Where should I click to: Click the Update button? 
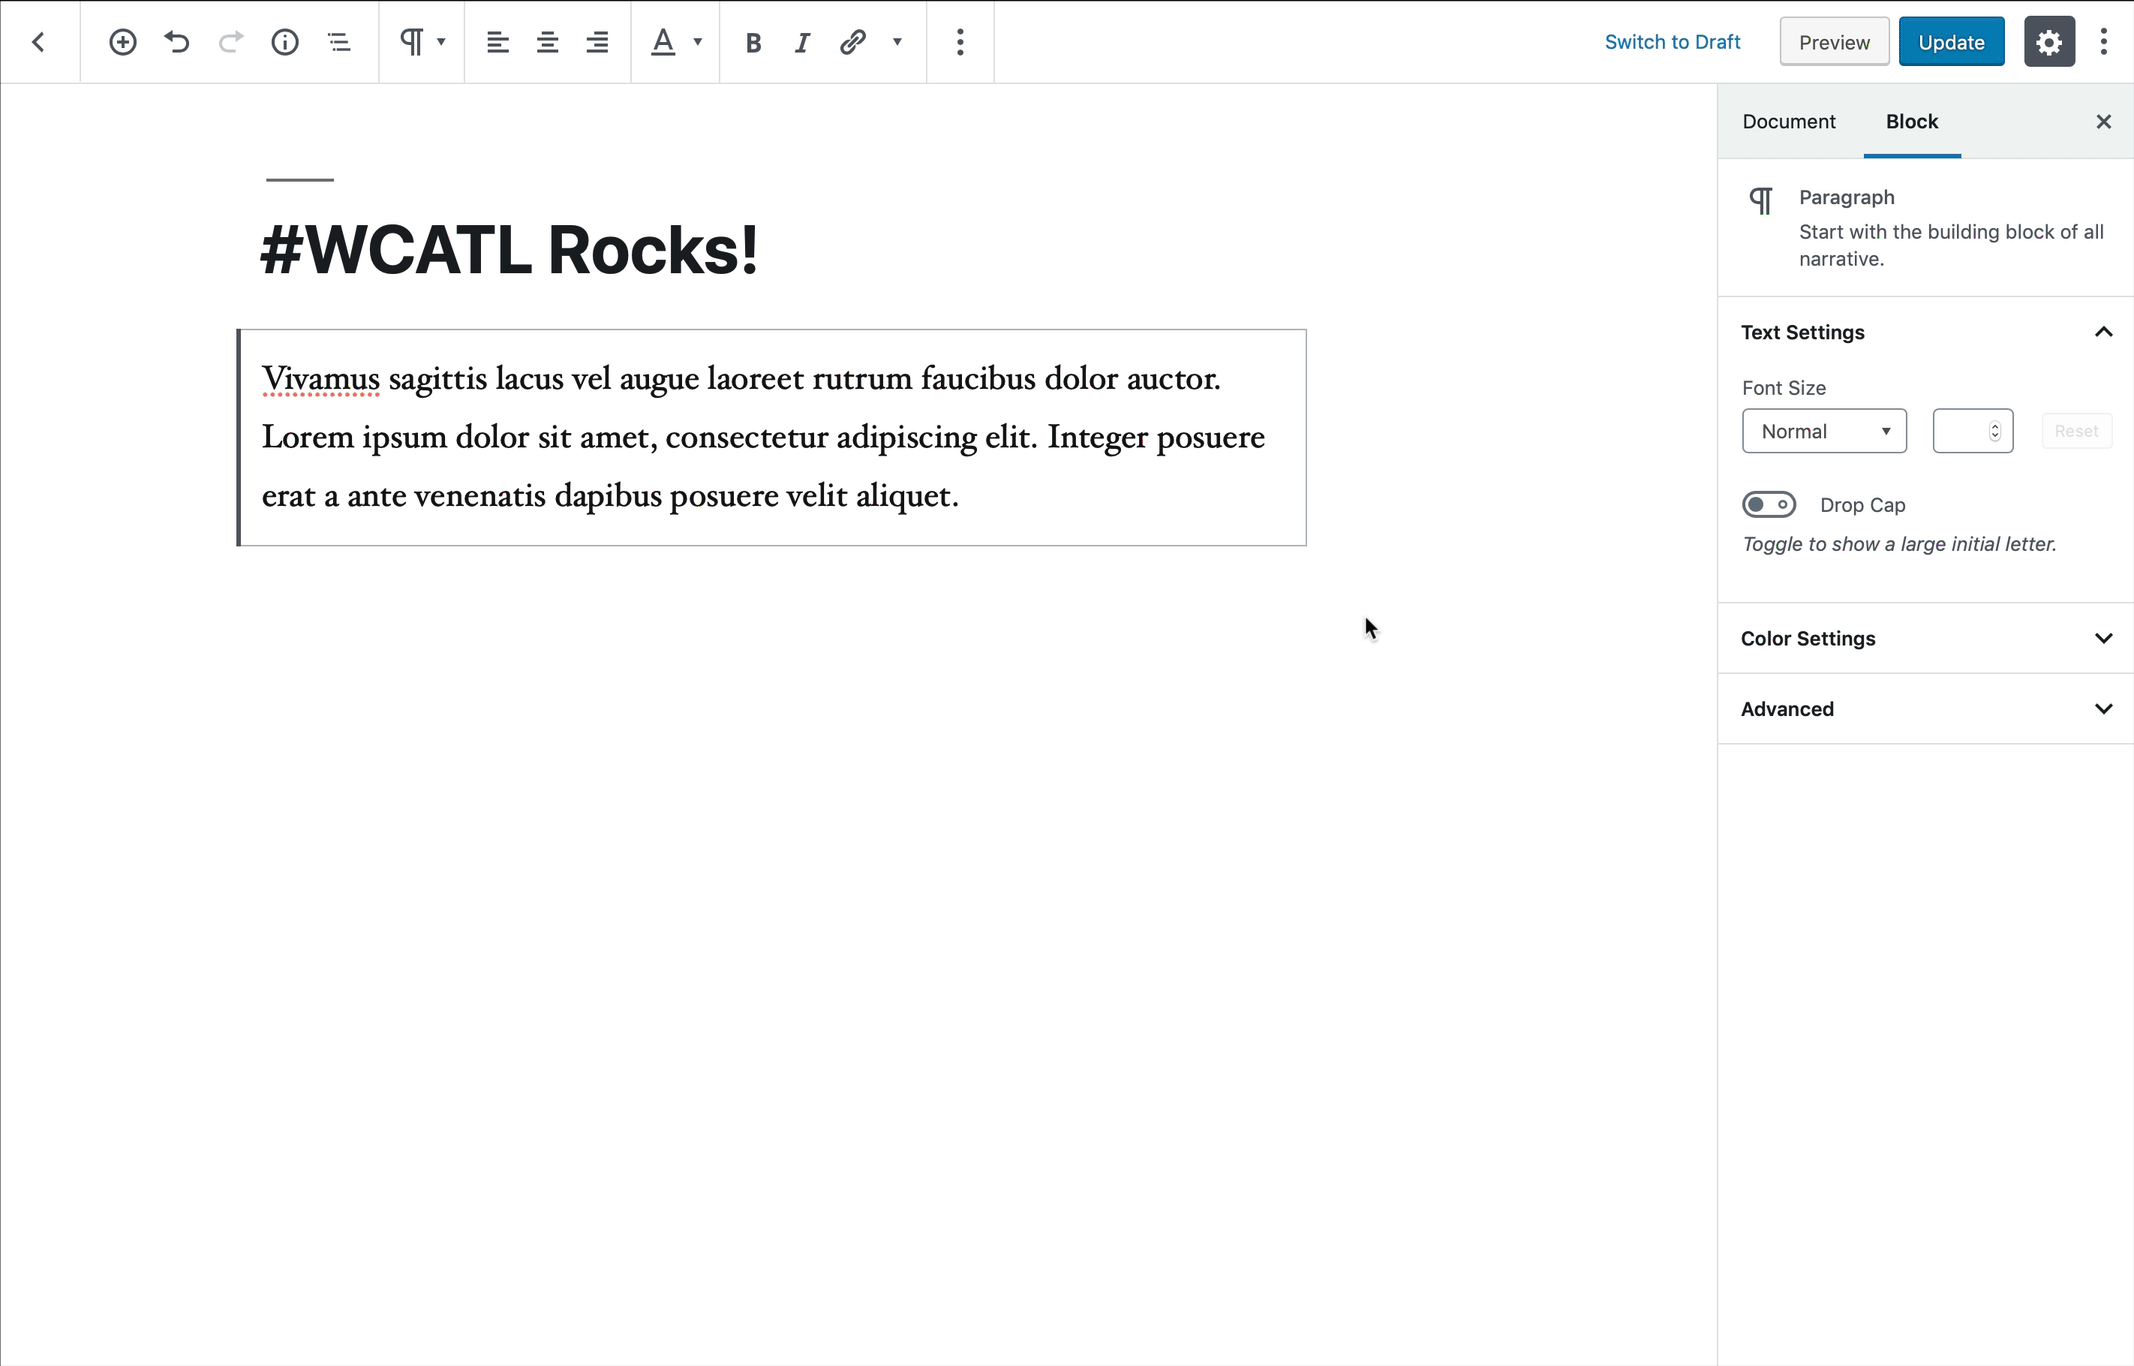pyautogui.click(x=1951, y=42)
